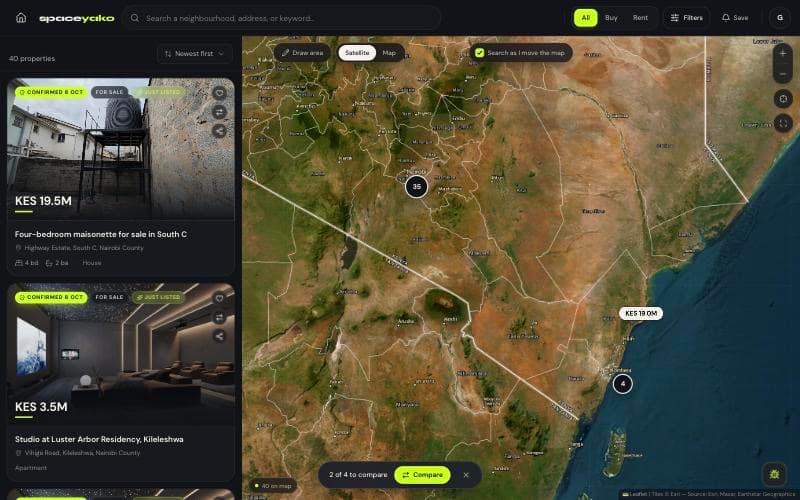
Task: Switch to the Rent tab
Action: click(x=640, y=18)
